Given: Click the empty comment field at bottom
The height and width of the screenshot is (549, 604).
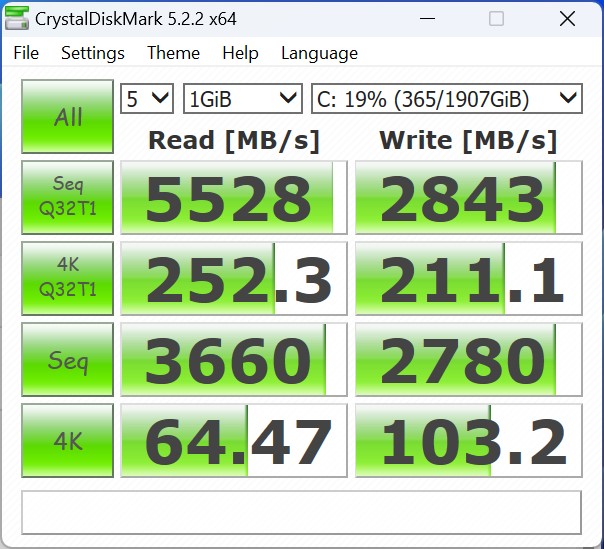Looking at the screenshot, I should (x=301, y=512).
